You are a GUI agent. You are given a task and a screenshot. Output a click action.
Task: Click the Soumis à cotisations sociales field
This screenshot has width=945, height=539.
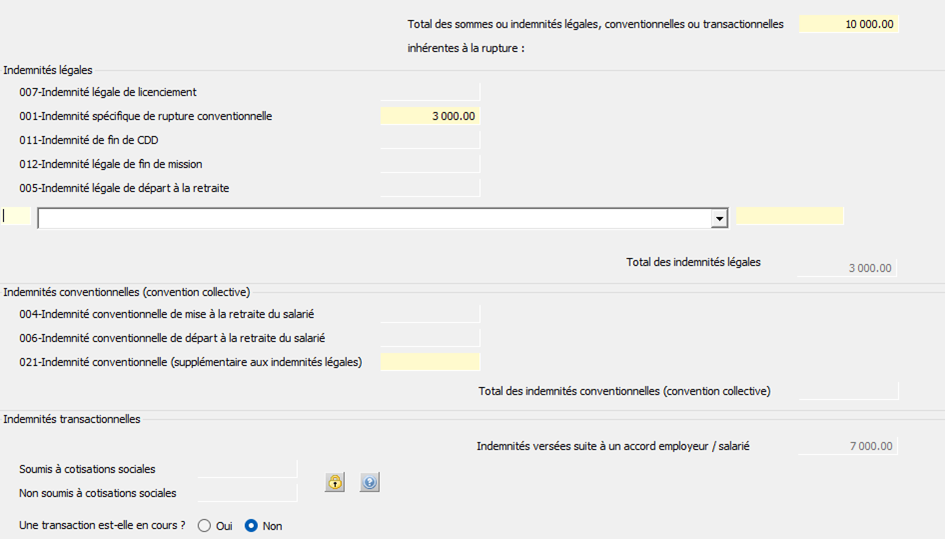click(x=248, y=469)
